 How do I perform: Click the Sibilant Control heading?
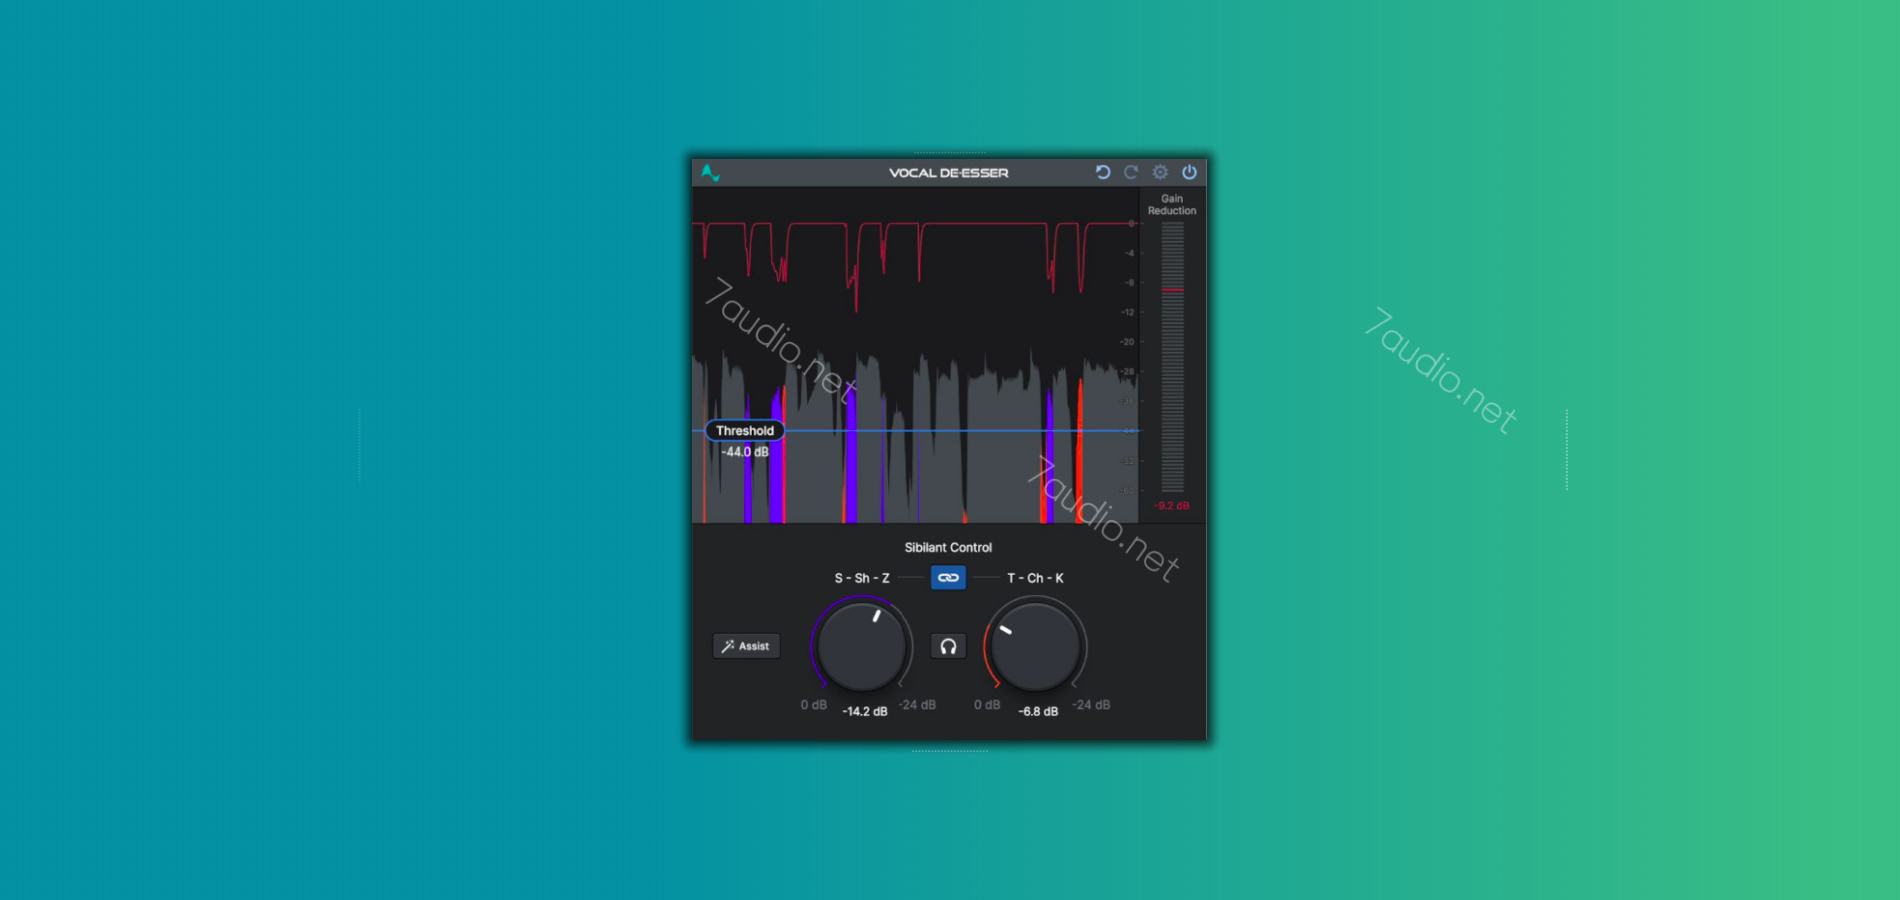point(948,547)
